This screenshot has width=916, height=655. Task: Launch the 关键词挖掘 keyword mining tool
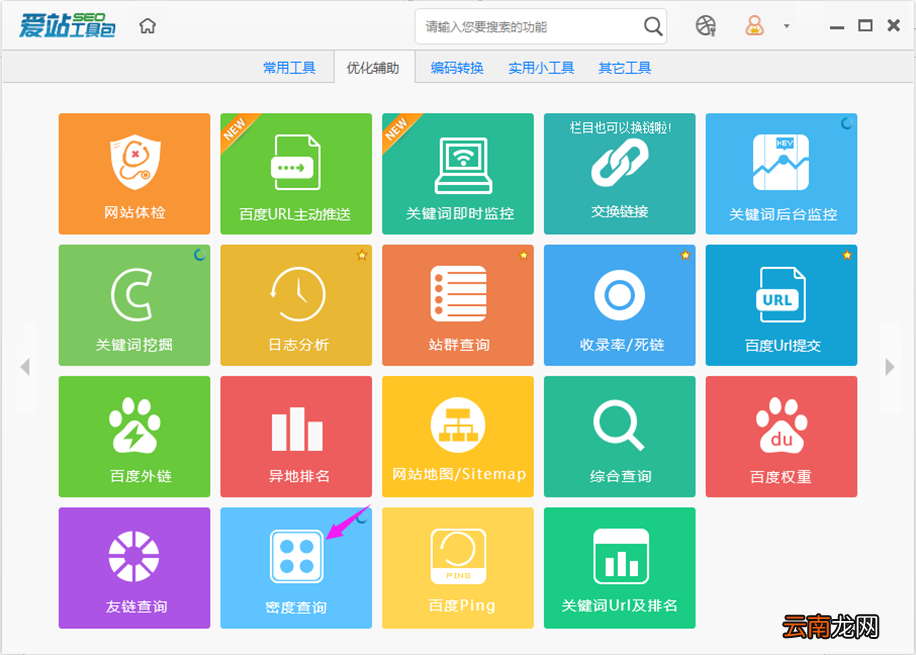tap(134, 305)
